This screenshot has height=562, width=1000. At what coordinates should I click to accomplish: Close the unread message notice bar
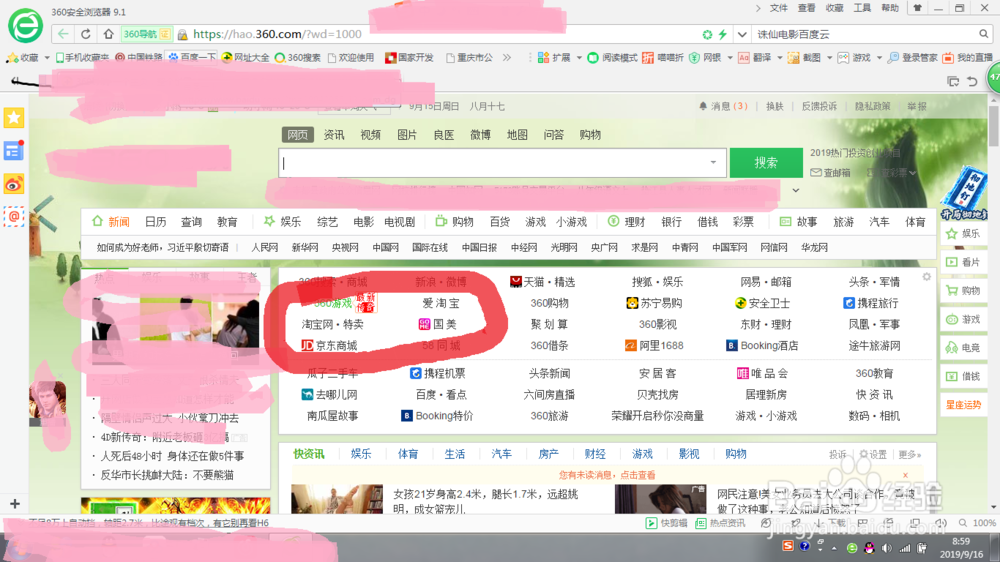[x=905, y=475]
